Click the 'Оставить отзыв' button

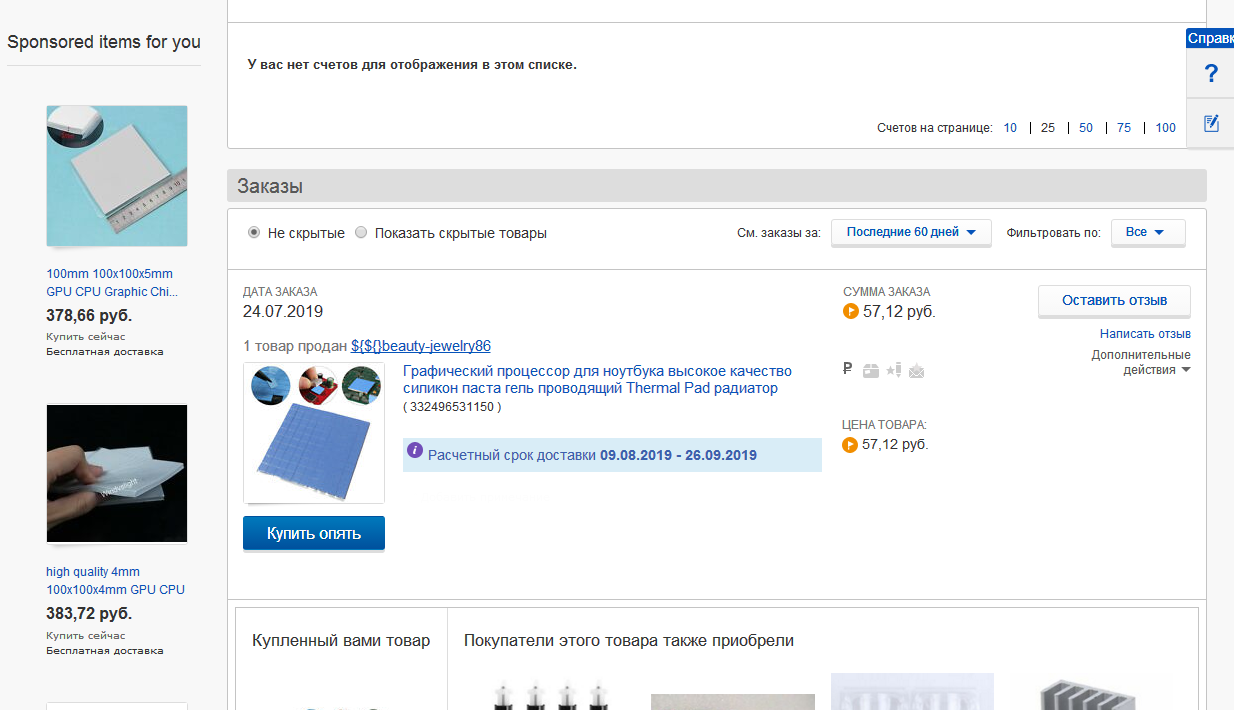tap(1114, 301)
